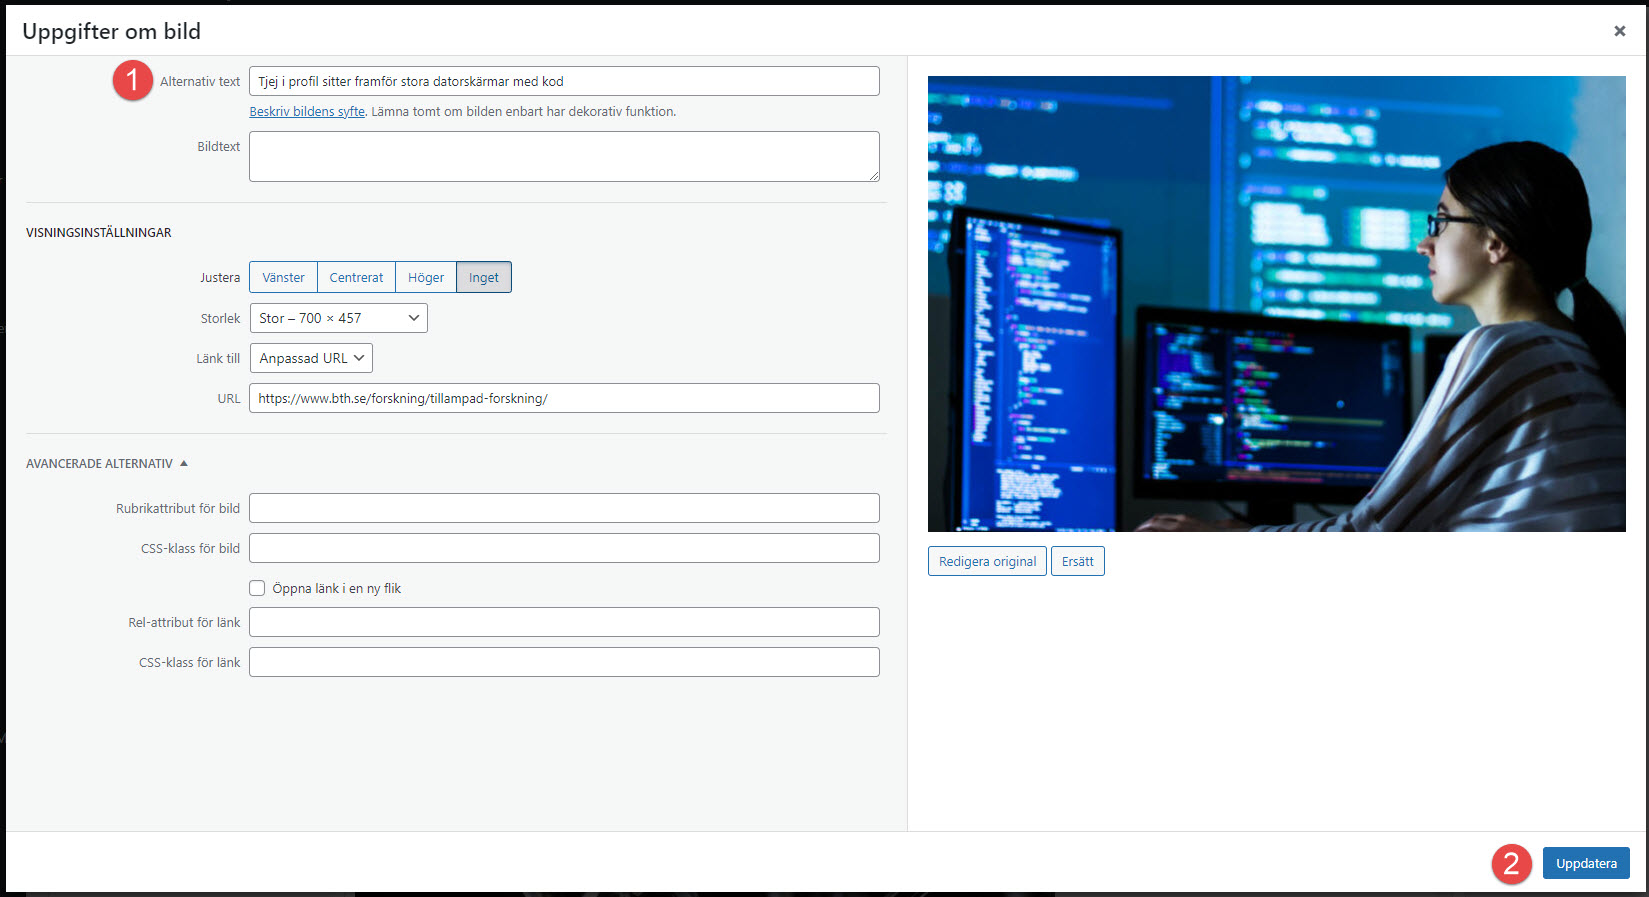Click the URL input field
This screenshot has height=897, width=1649.
(x=564, y=398)
